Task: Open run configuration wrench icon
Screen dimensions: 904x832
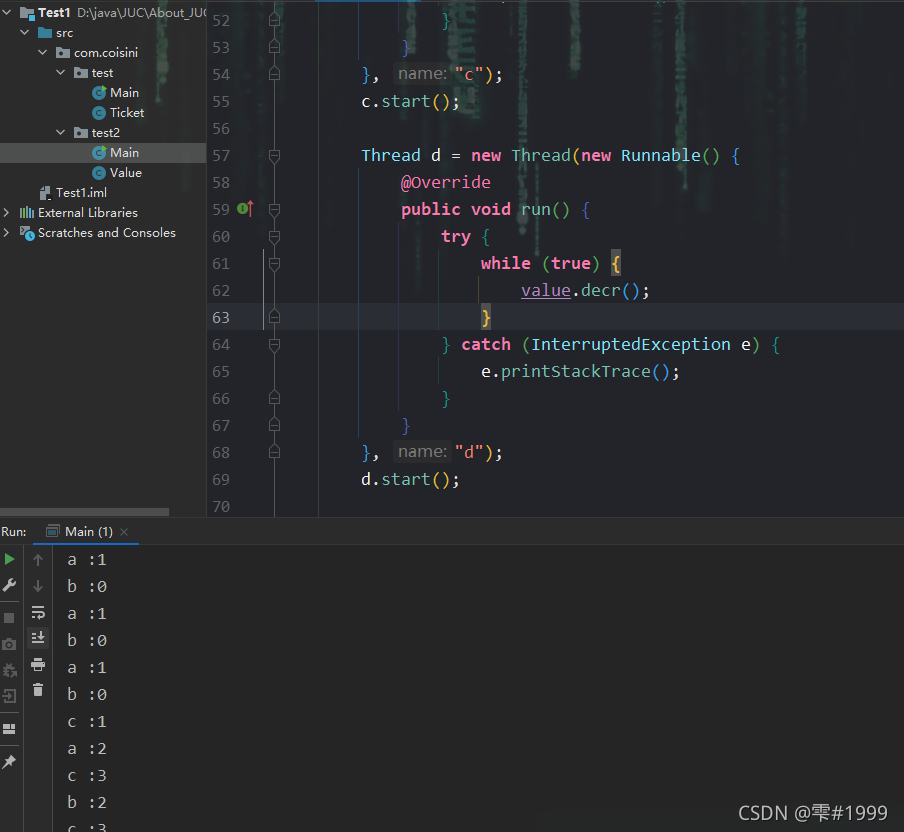Action: [x=9, y=586]
